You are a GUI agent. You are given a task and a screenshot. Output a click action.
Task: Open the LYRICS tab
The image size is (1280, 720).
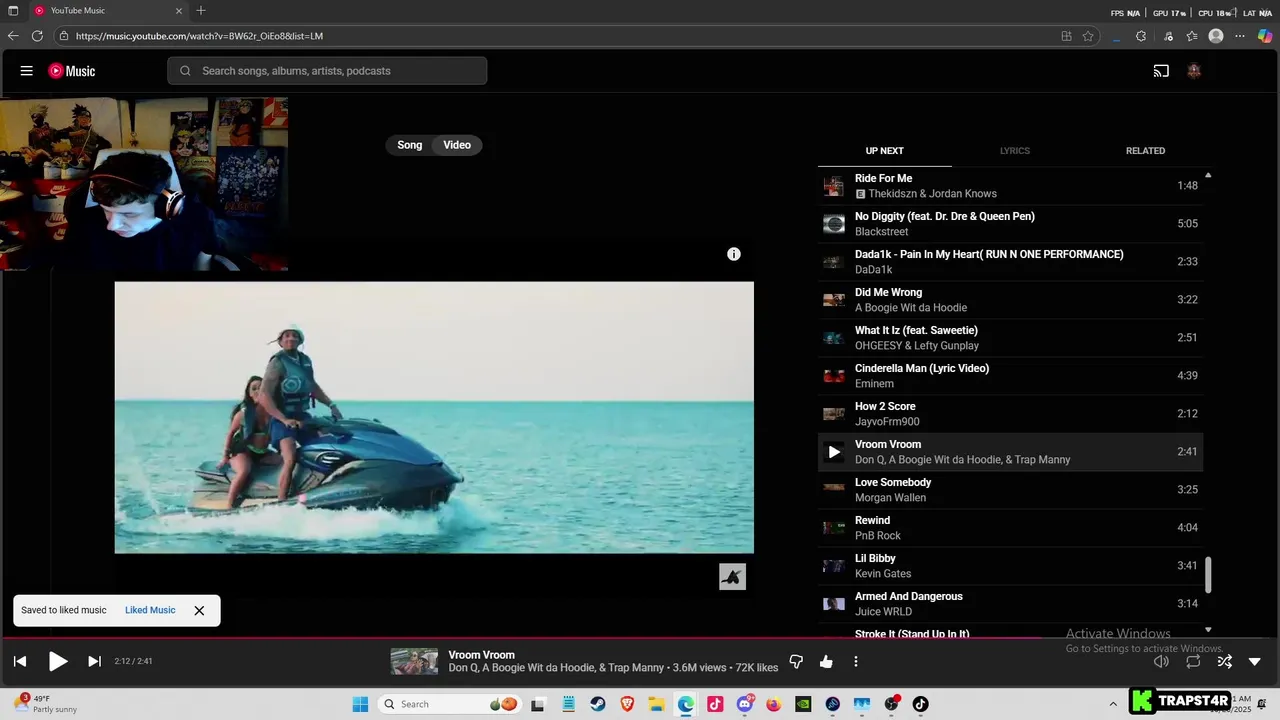tap(1015, 151)
